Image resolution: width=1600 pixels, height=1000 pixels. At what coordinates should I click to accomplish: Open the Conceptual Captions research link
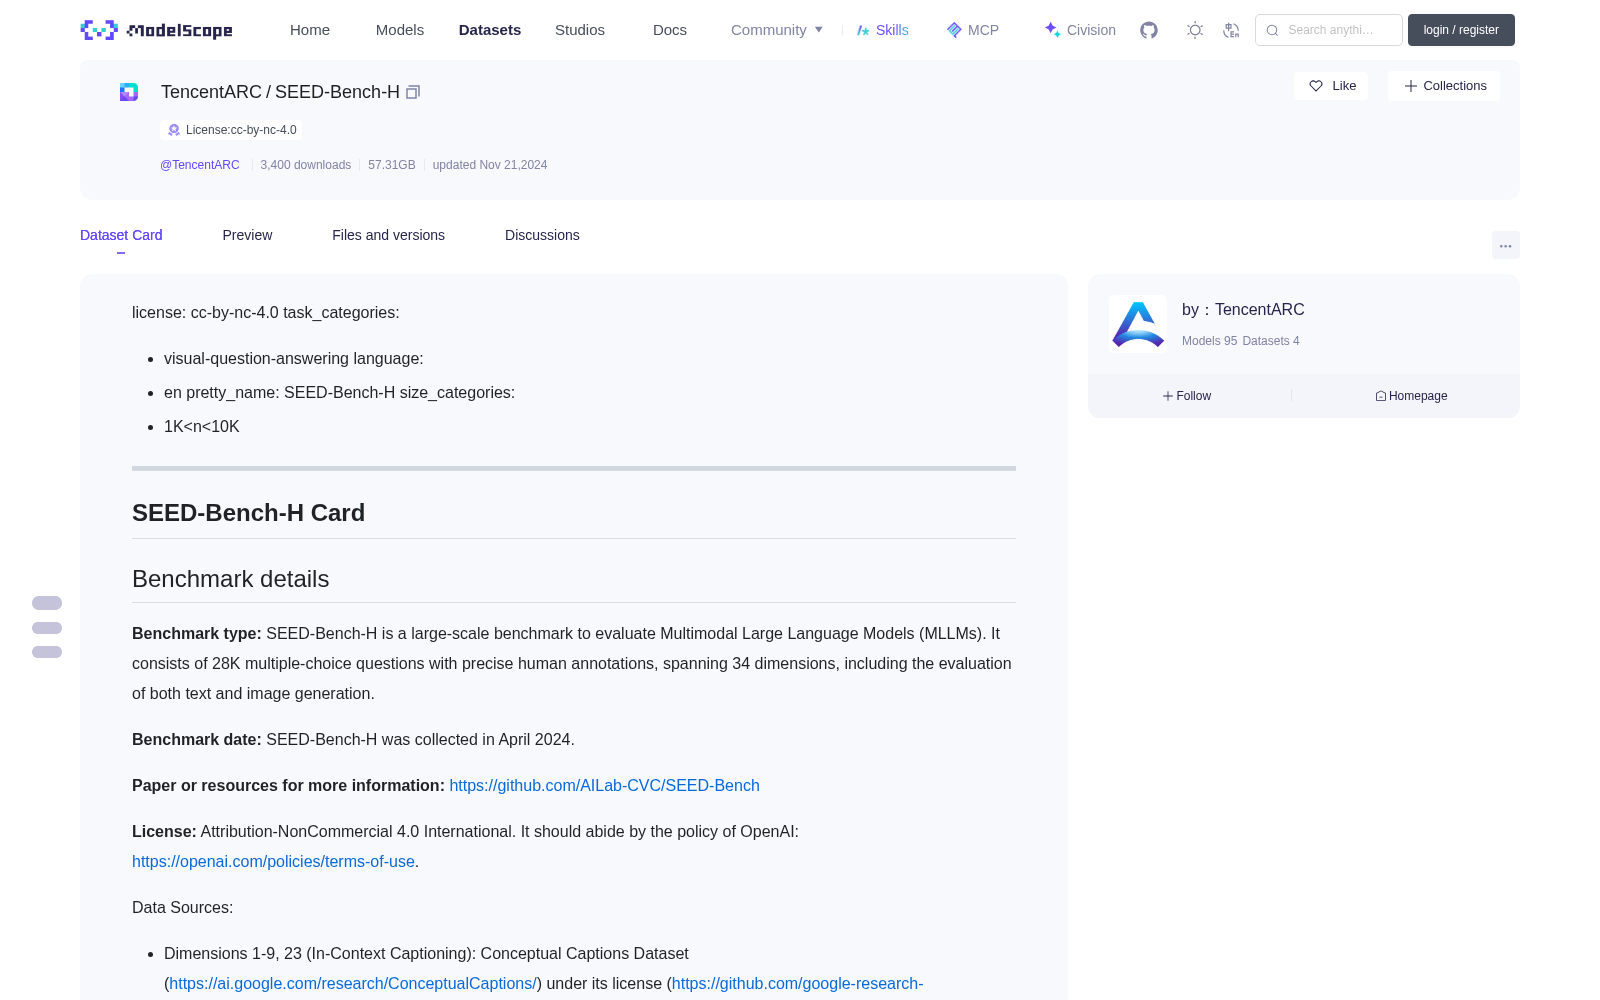(353, 984)
